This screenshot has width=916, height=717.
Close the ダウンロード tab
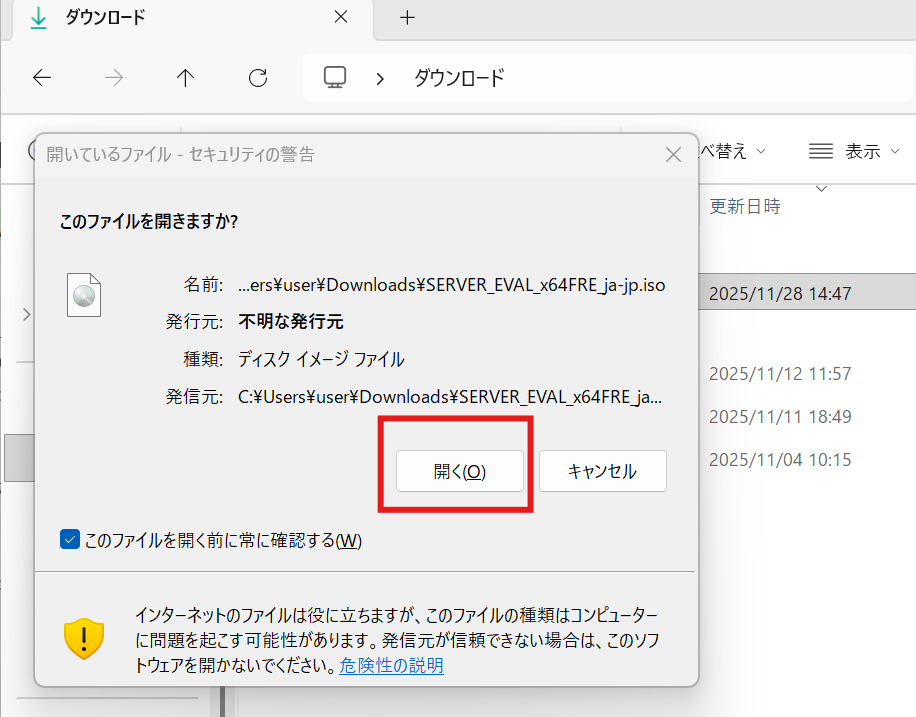click(x=341, y=18)
